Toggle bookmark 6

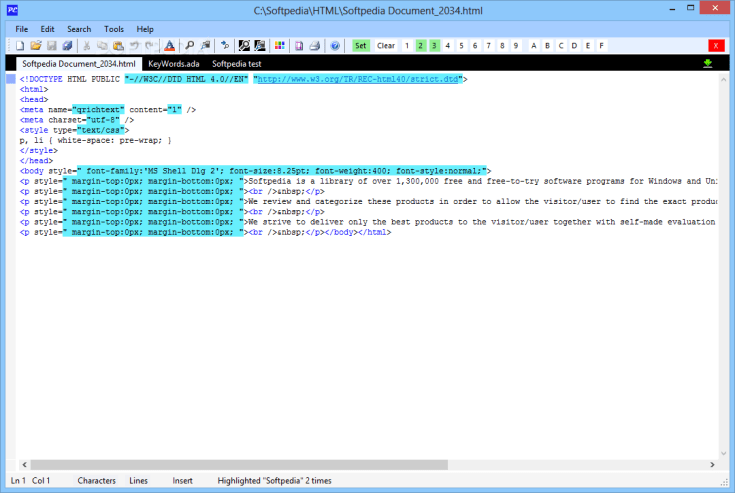tap(475, 45)
